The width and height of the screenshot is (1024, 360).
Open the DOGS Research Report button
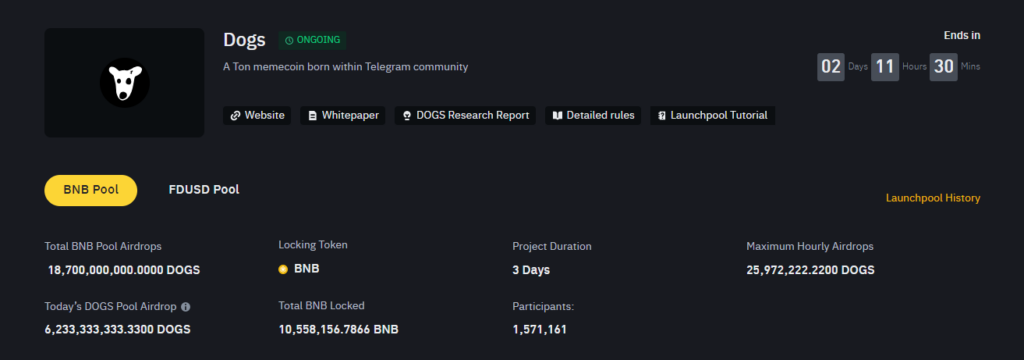pyautogui.click(x=465, y=116)
